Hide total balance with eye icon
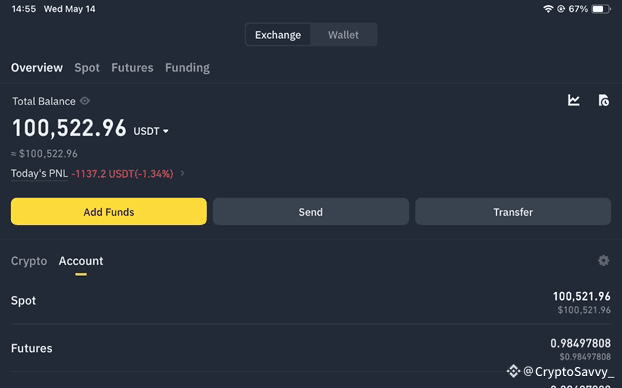Image resolution: width=622 pixels, height=388 pixels. pos(85,101)
